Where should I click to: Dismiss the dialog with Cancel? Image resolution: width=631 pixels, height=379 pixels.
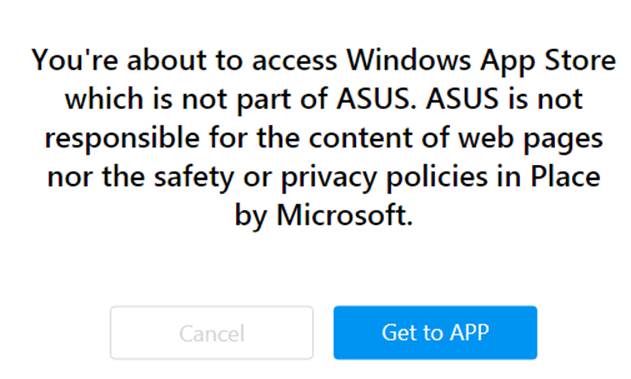pyautogui.click(x=212, y=333)
